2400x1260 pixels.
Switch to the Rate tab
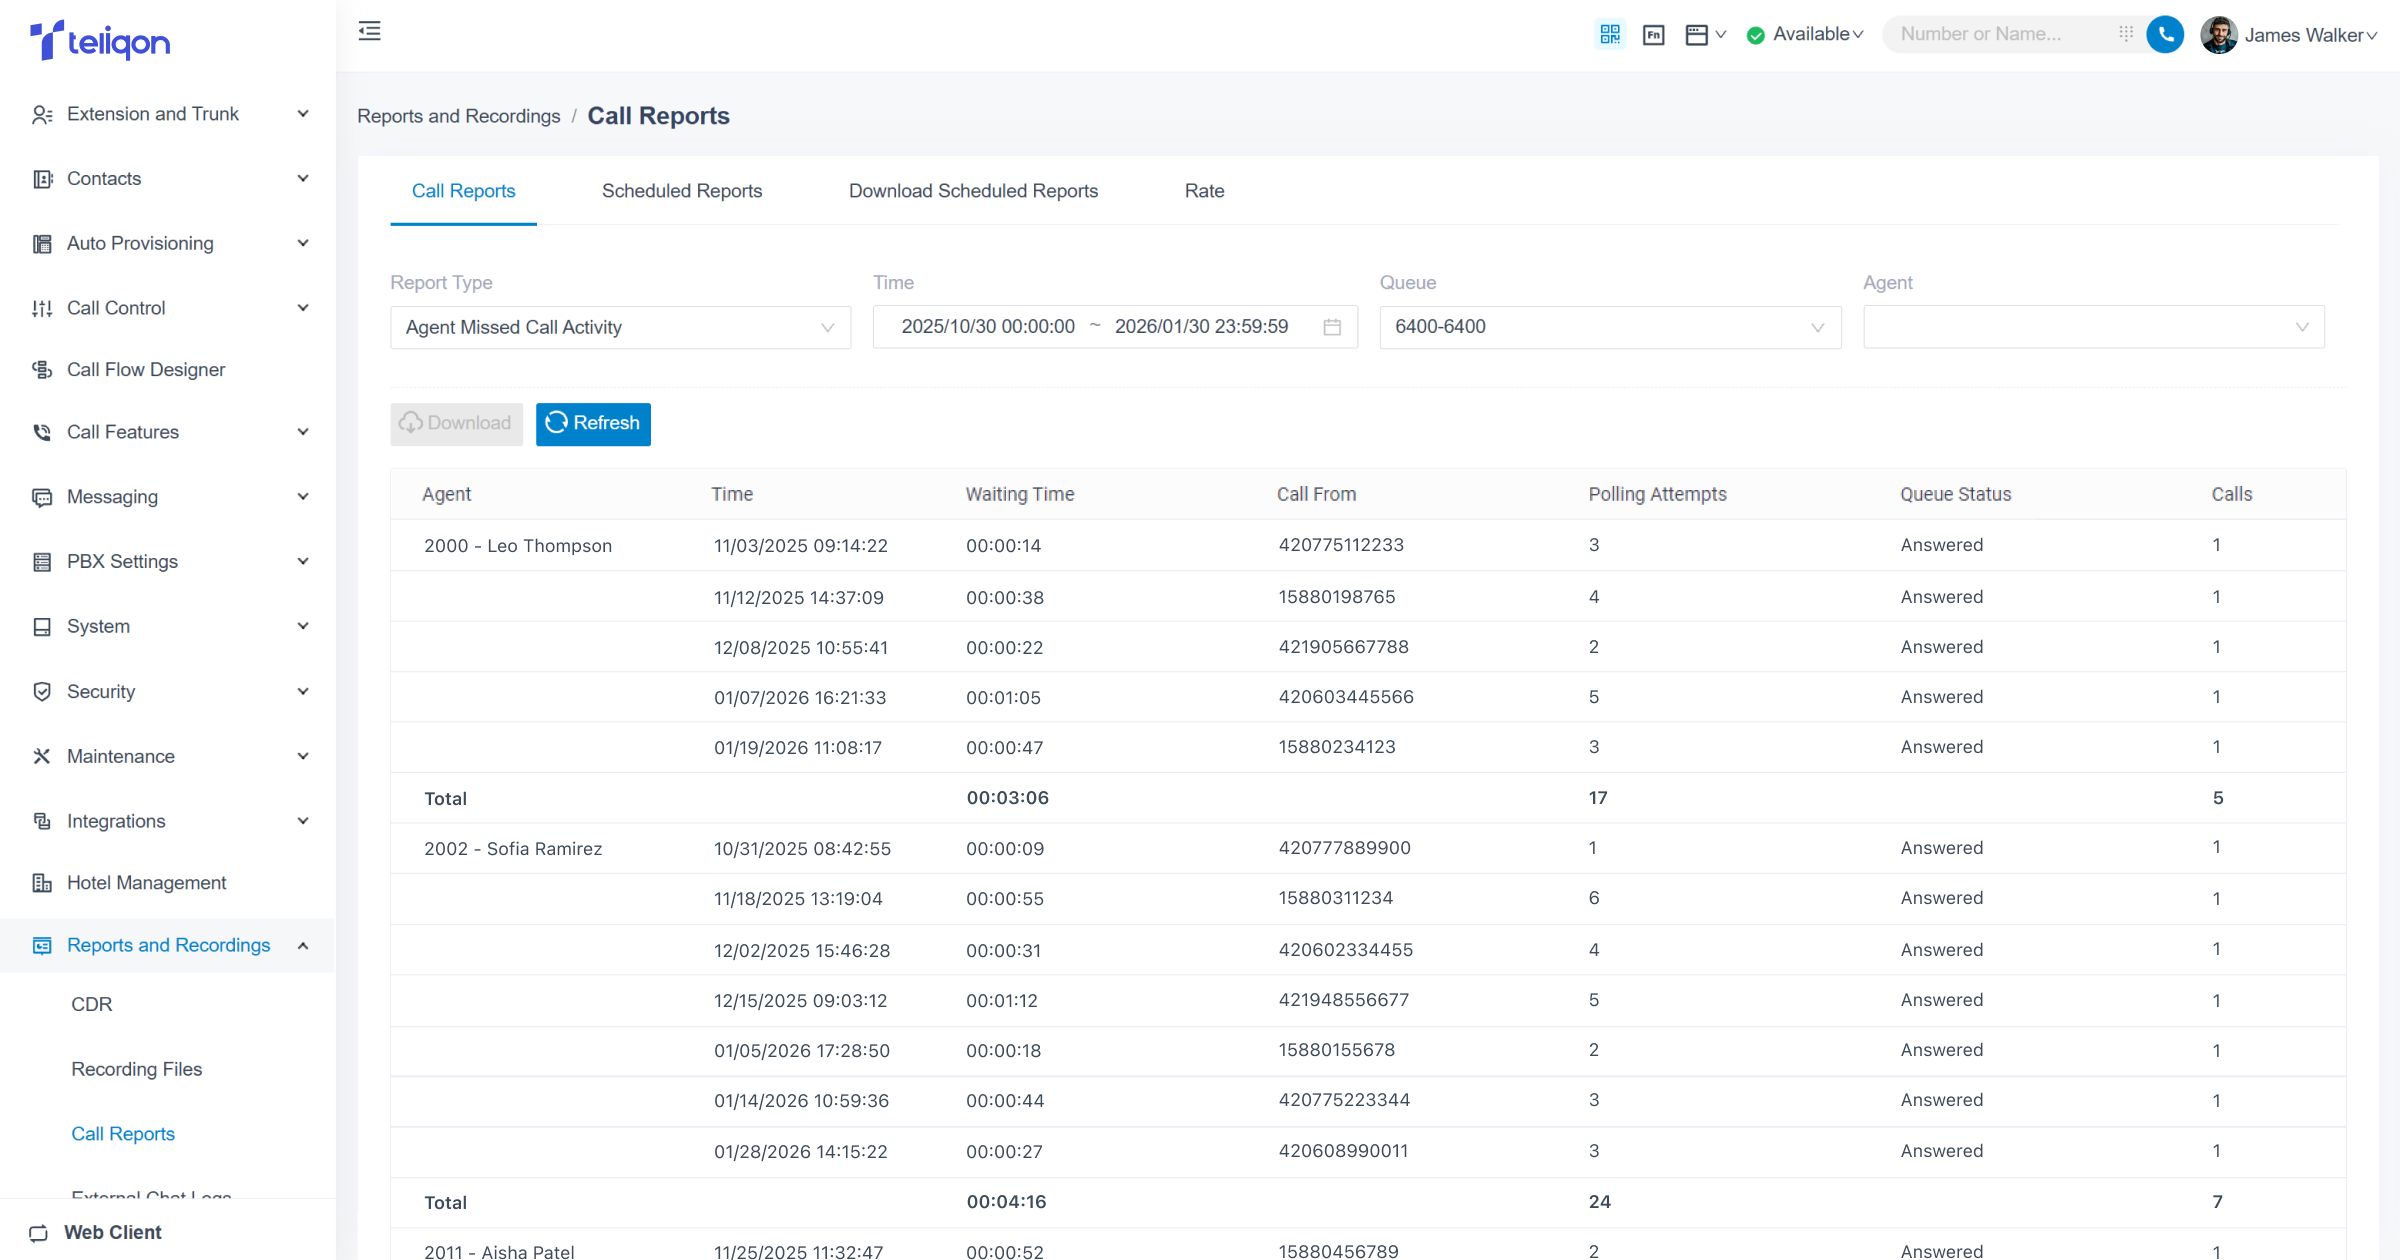pos(1204,191)
